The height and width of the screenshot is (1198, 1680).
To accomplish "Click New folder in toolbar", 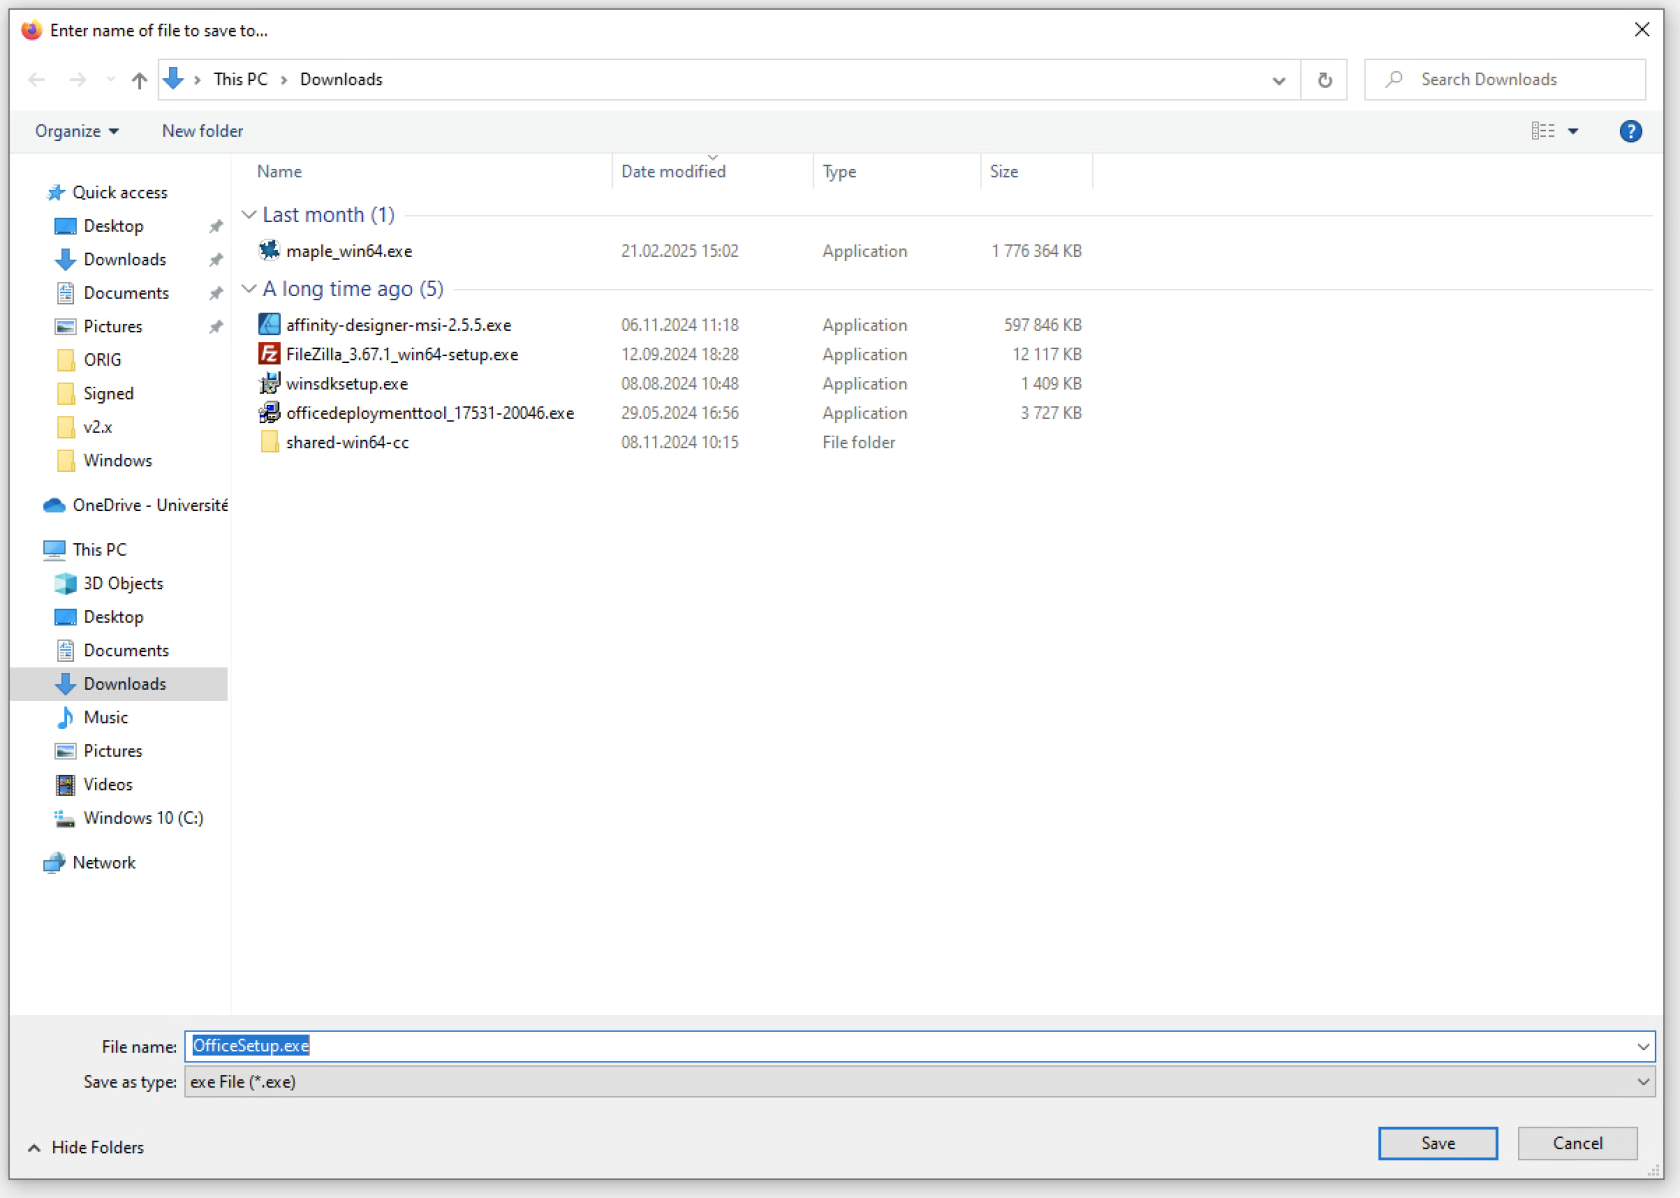I will [202, 131].
